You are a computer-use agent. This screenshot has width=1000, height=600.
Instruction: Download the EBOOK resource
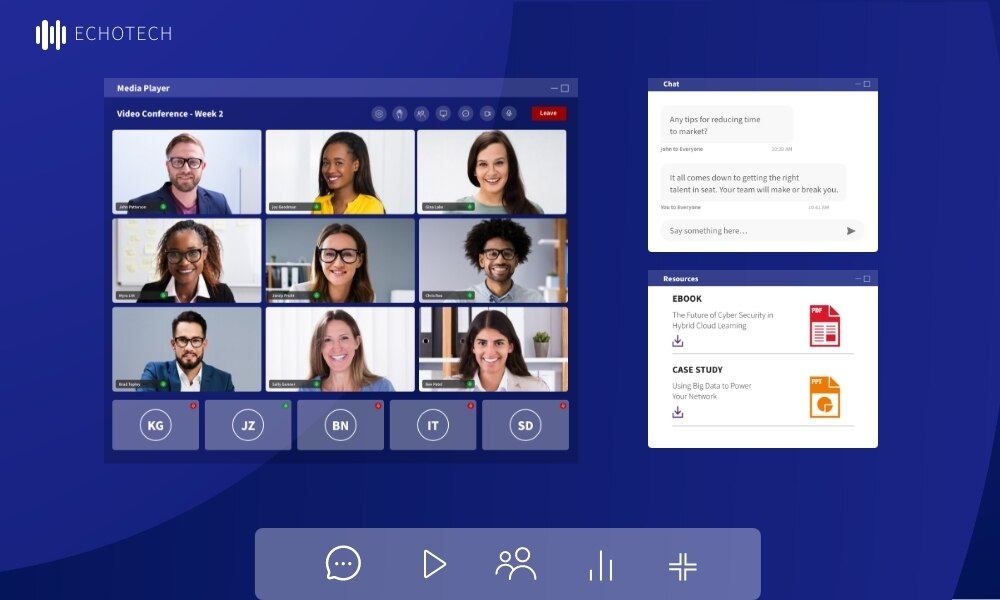(x=677, y=342)
